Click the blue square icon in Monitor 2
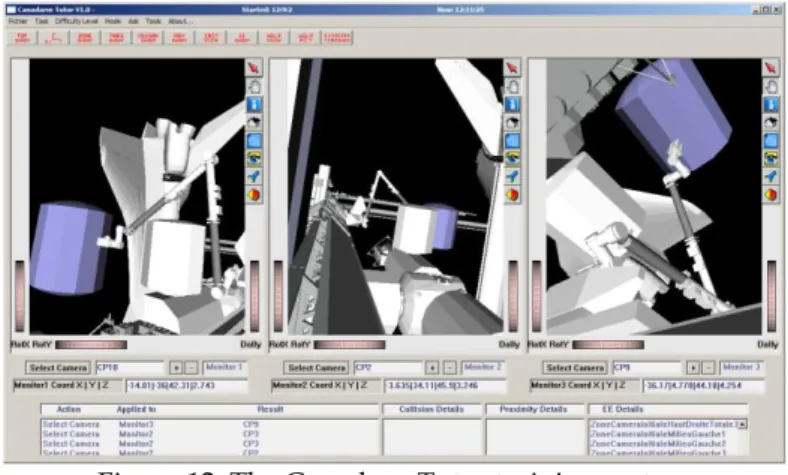Viewport: 788px width, 475px height. 512,141
